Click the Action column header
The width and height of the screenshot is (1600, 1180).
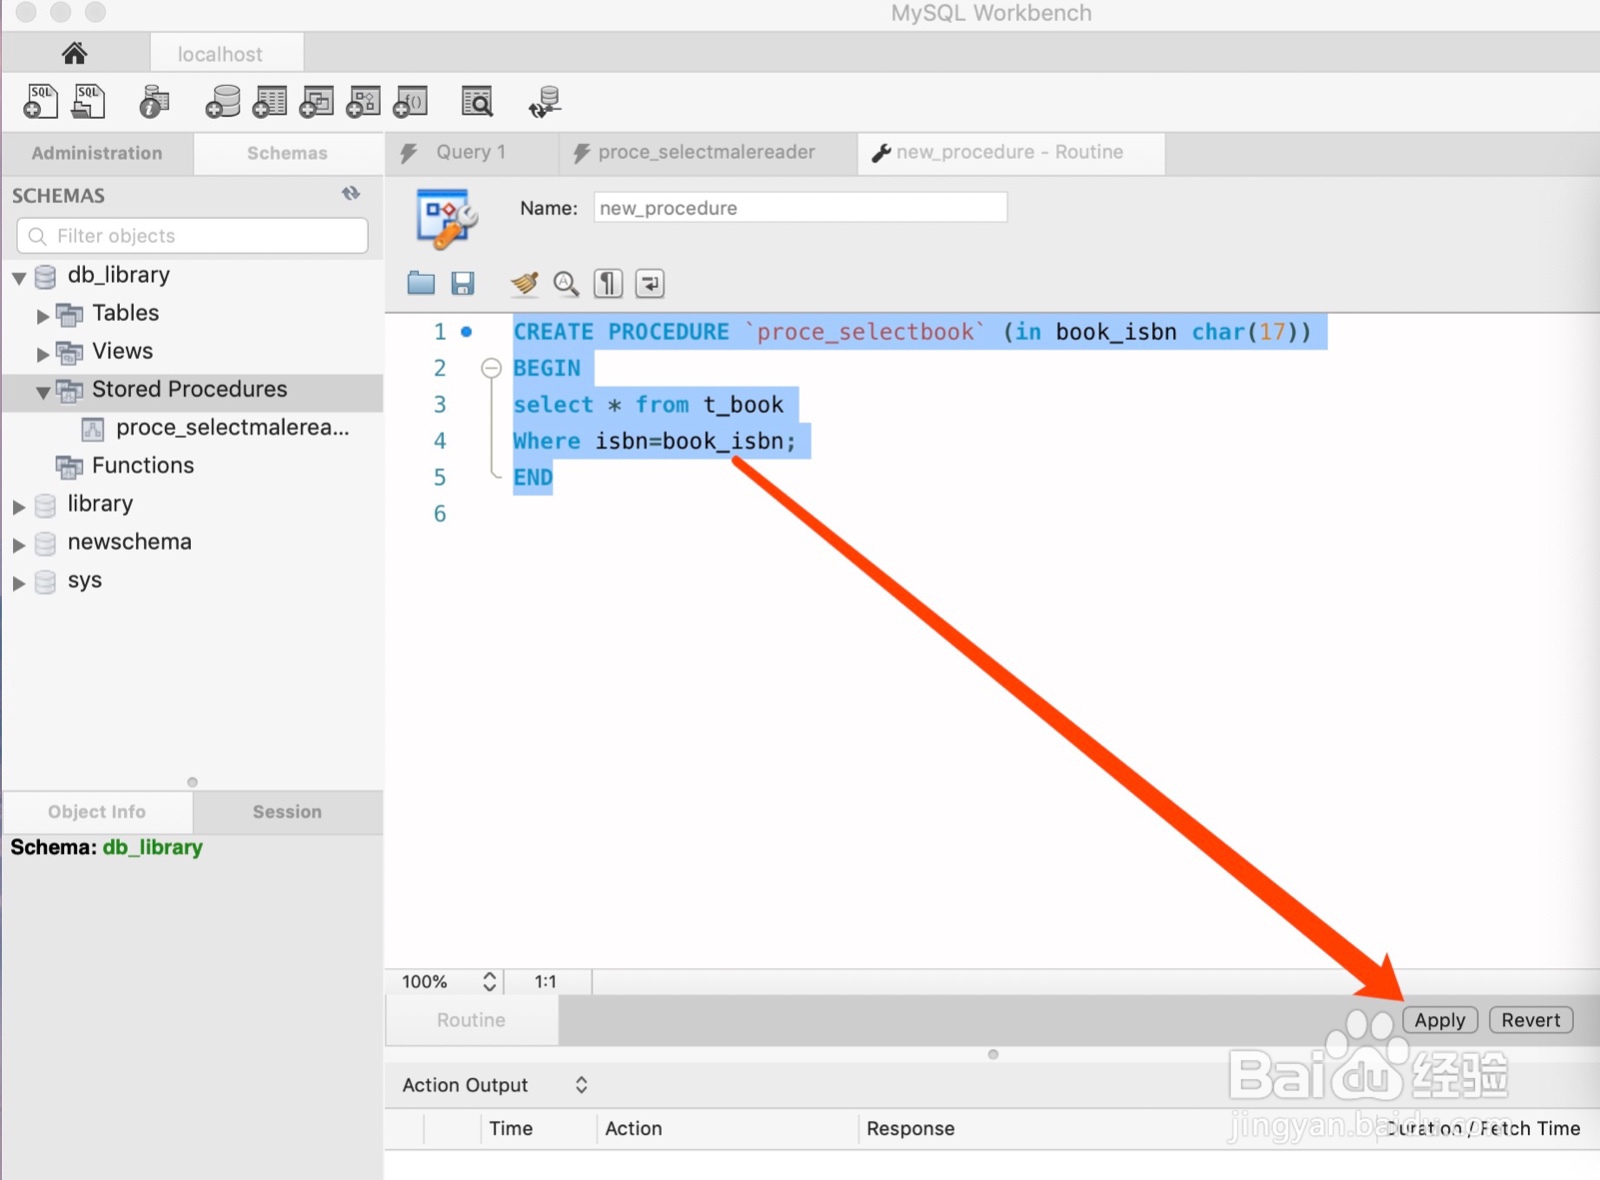pyautogui.click(x=633, y=1128)
